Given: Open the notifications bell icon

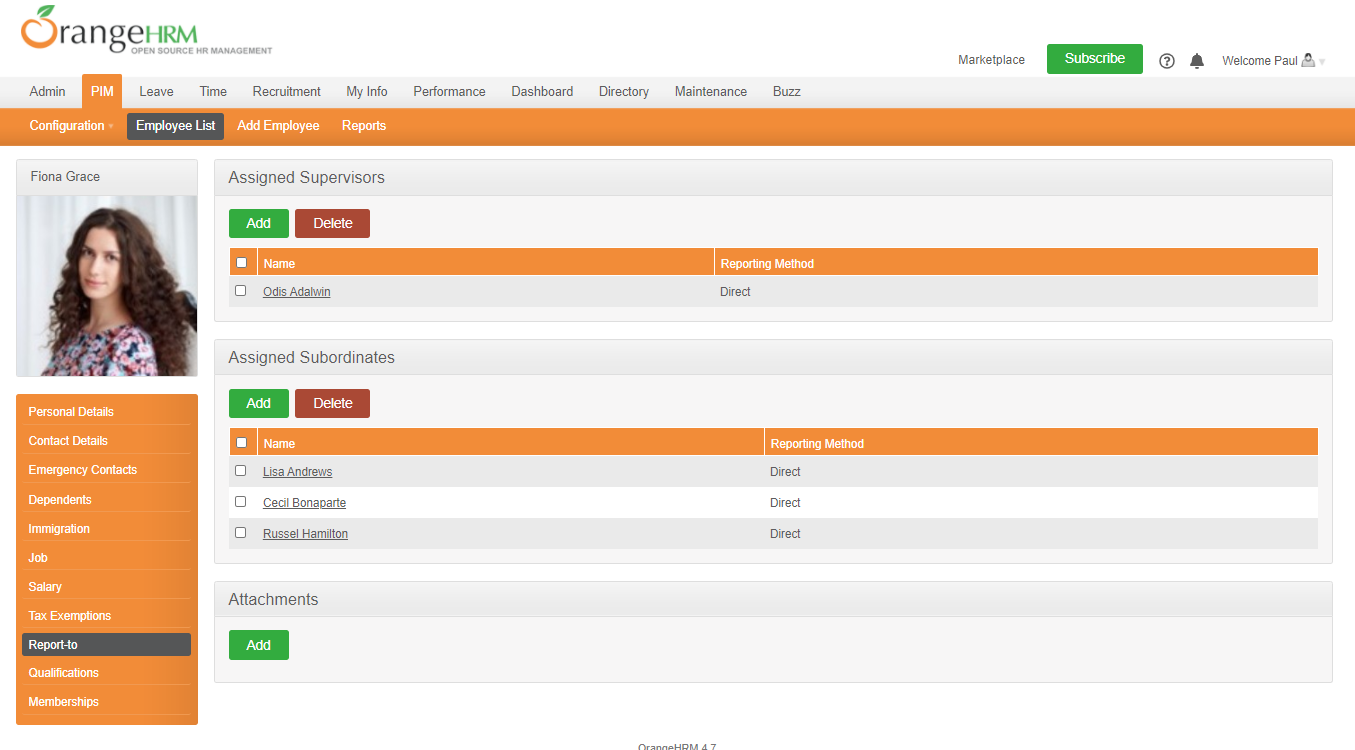Looking at the screenshot, I should coord(1197,61).
